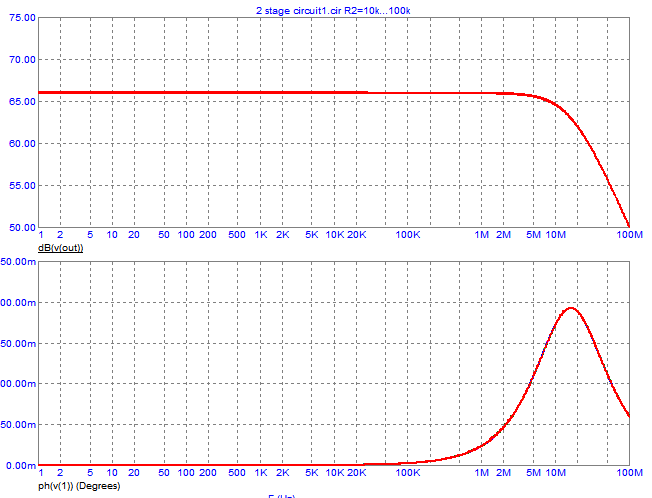Click the 5K frequency label of the ph(v(1)) plot
The height and width of the screenshot is (498, 652).
312,473
